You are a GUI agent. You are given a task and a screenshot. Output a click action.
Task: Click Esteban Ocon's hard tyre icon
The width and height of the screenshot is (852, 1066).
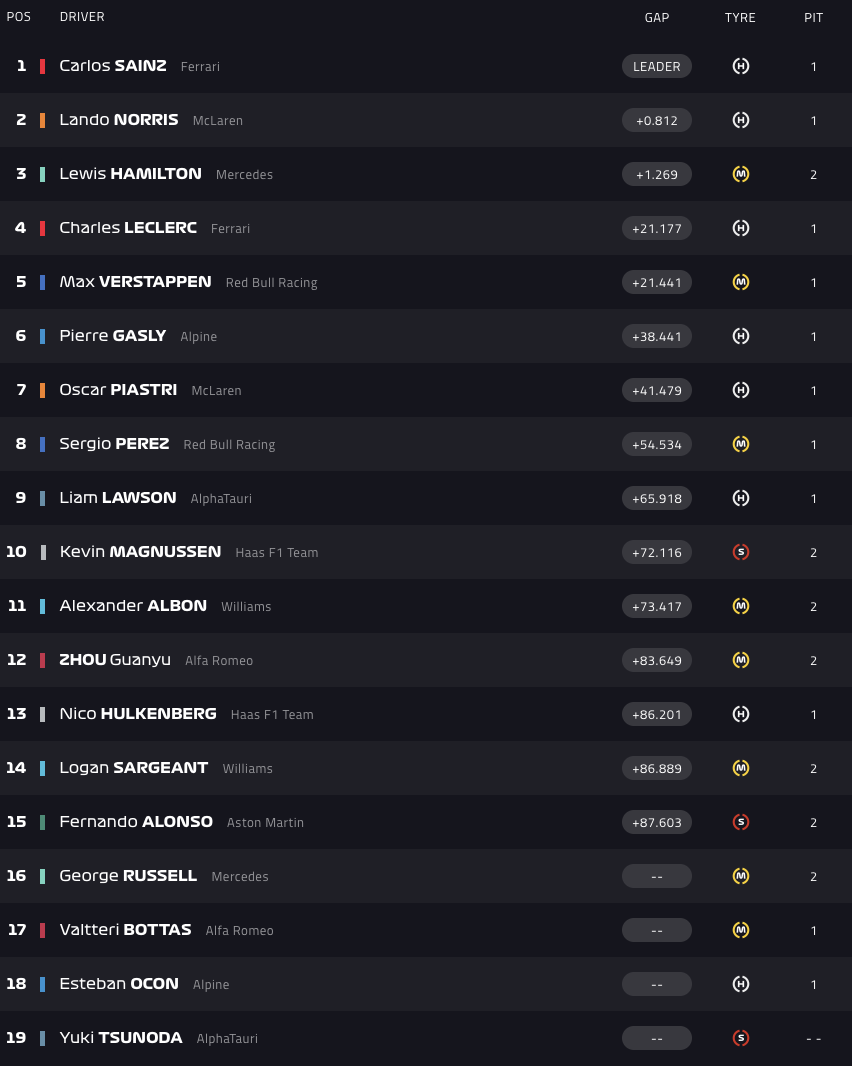741,984
